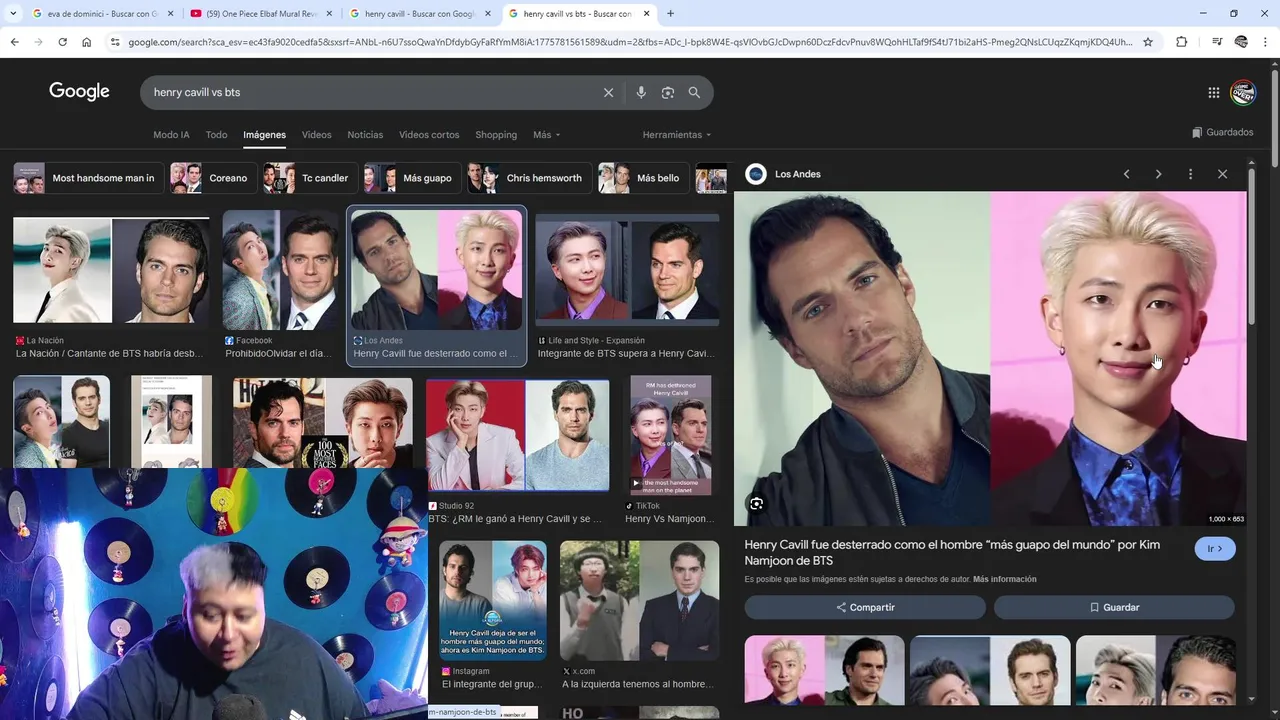Viewport: 1280px width, 720px height.
Task: Click the Compartir share button
Action: [x=865, y=607]
